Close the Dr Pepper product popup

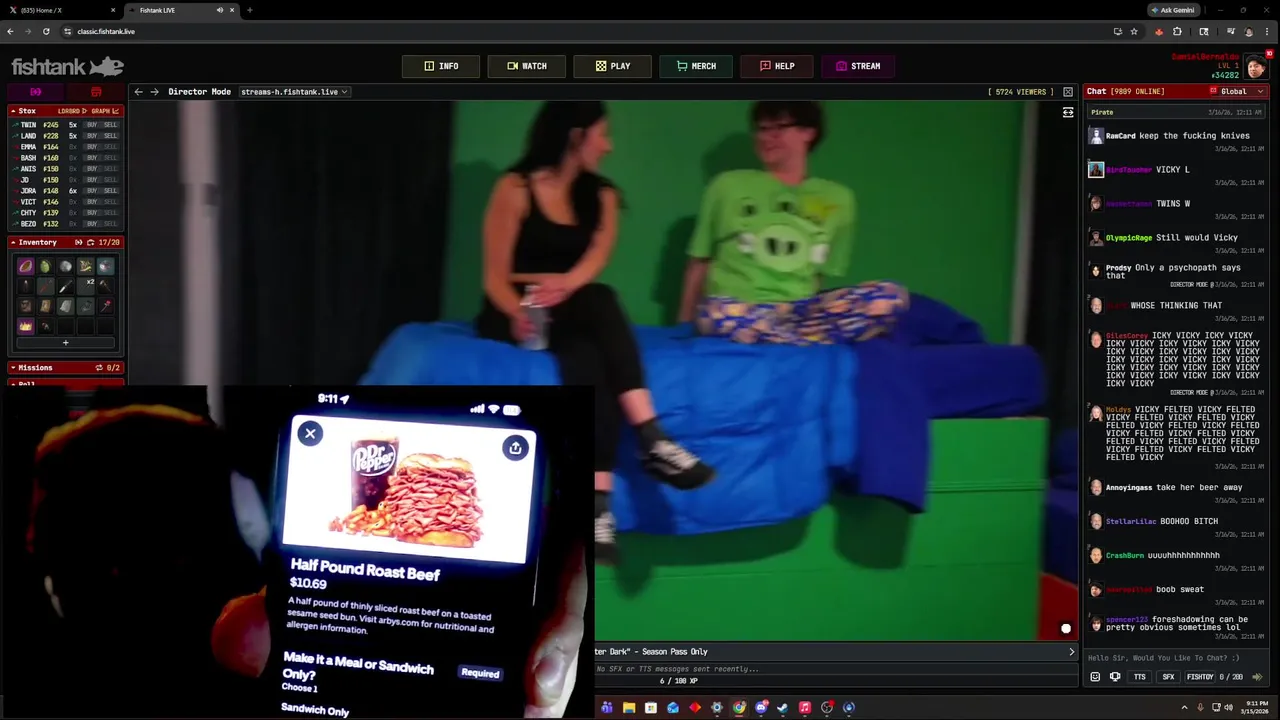[x=310, y=433]
